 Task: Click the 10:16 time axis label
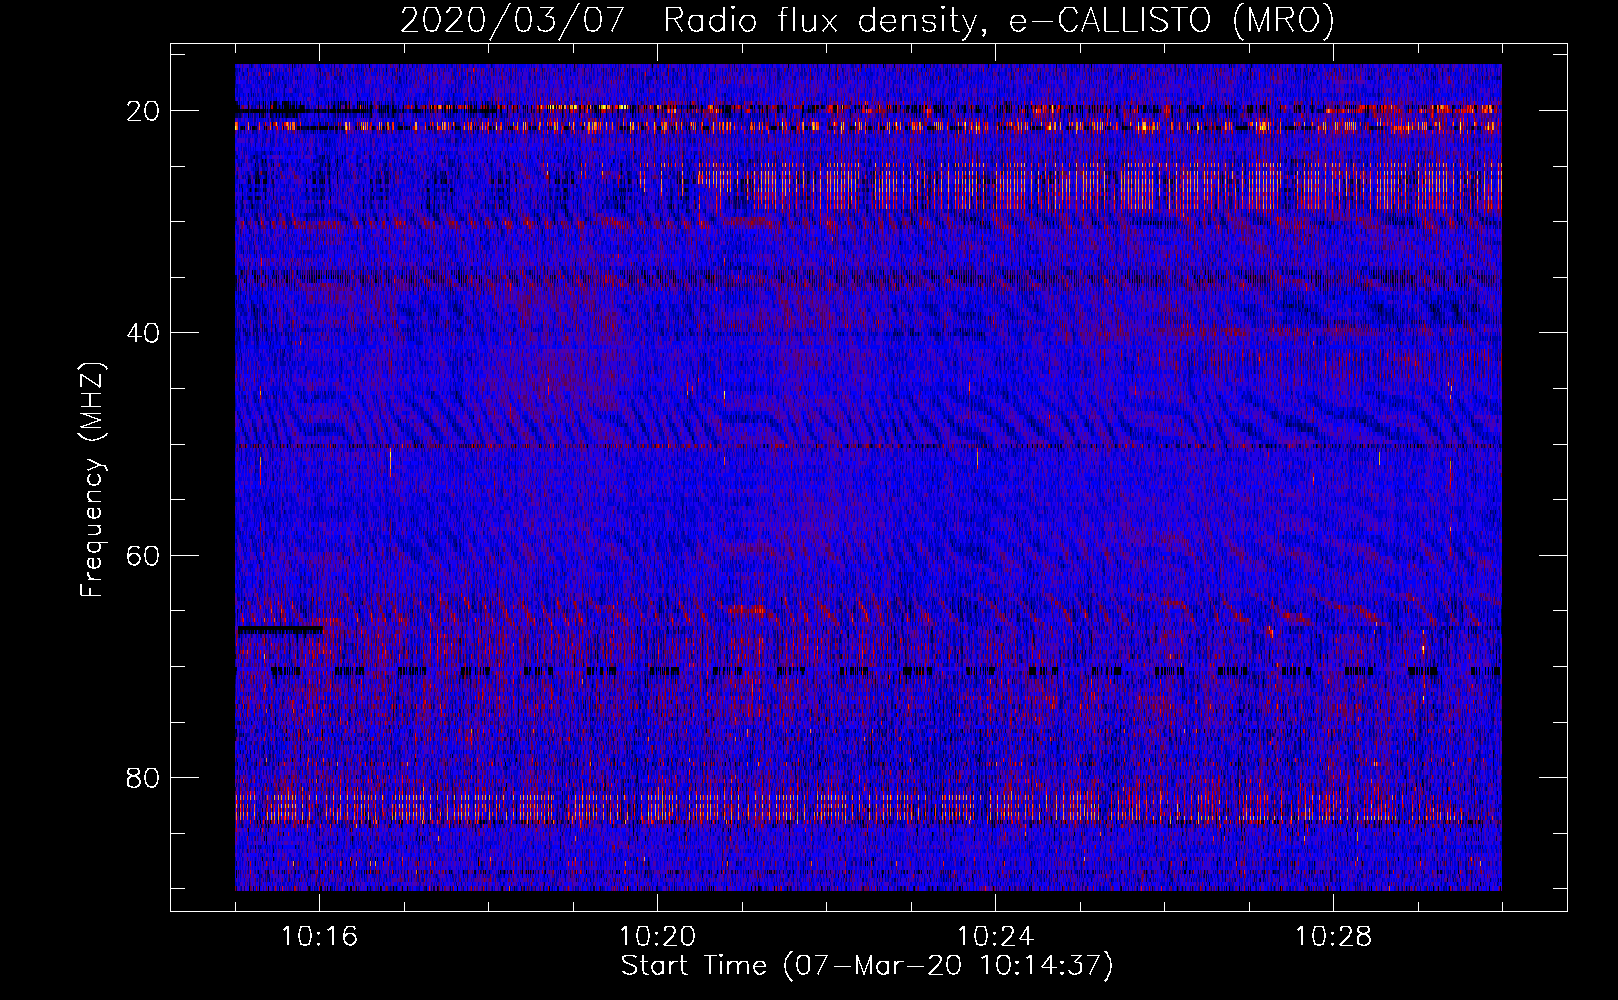(319, 936)
